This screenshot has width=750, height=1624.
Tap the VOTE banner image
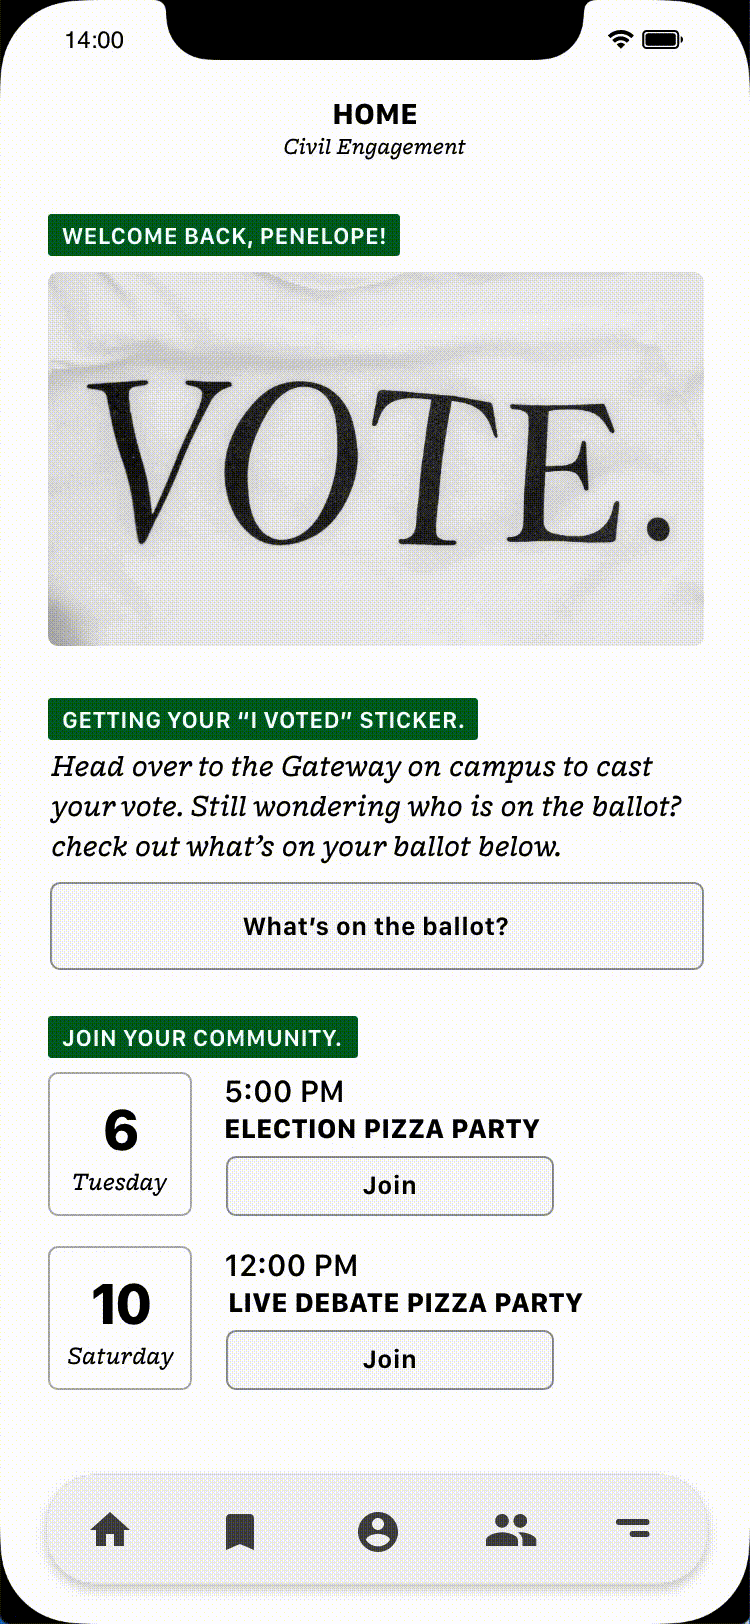click(x=376, y=459)
